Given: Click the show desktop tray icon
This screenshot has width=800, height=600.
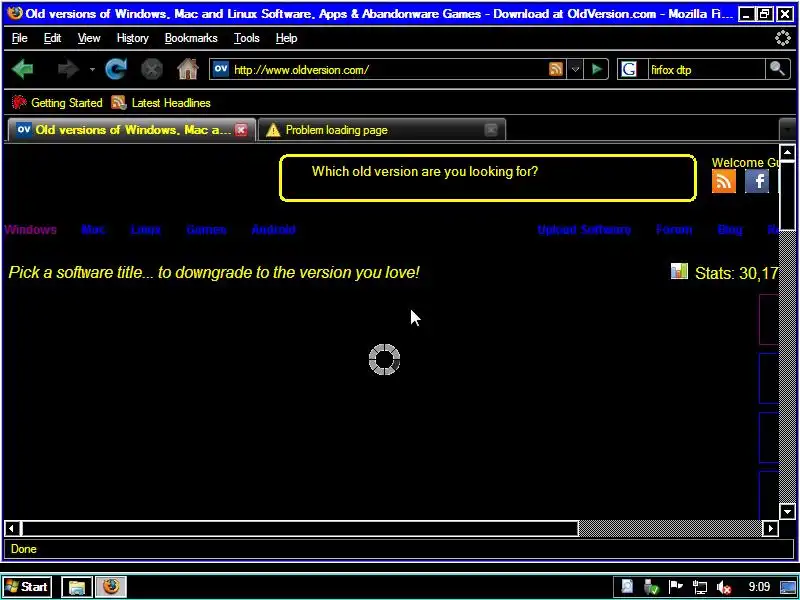Looking at the screenshot, I should click(x=788, y=587).
